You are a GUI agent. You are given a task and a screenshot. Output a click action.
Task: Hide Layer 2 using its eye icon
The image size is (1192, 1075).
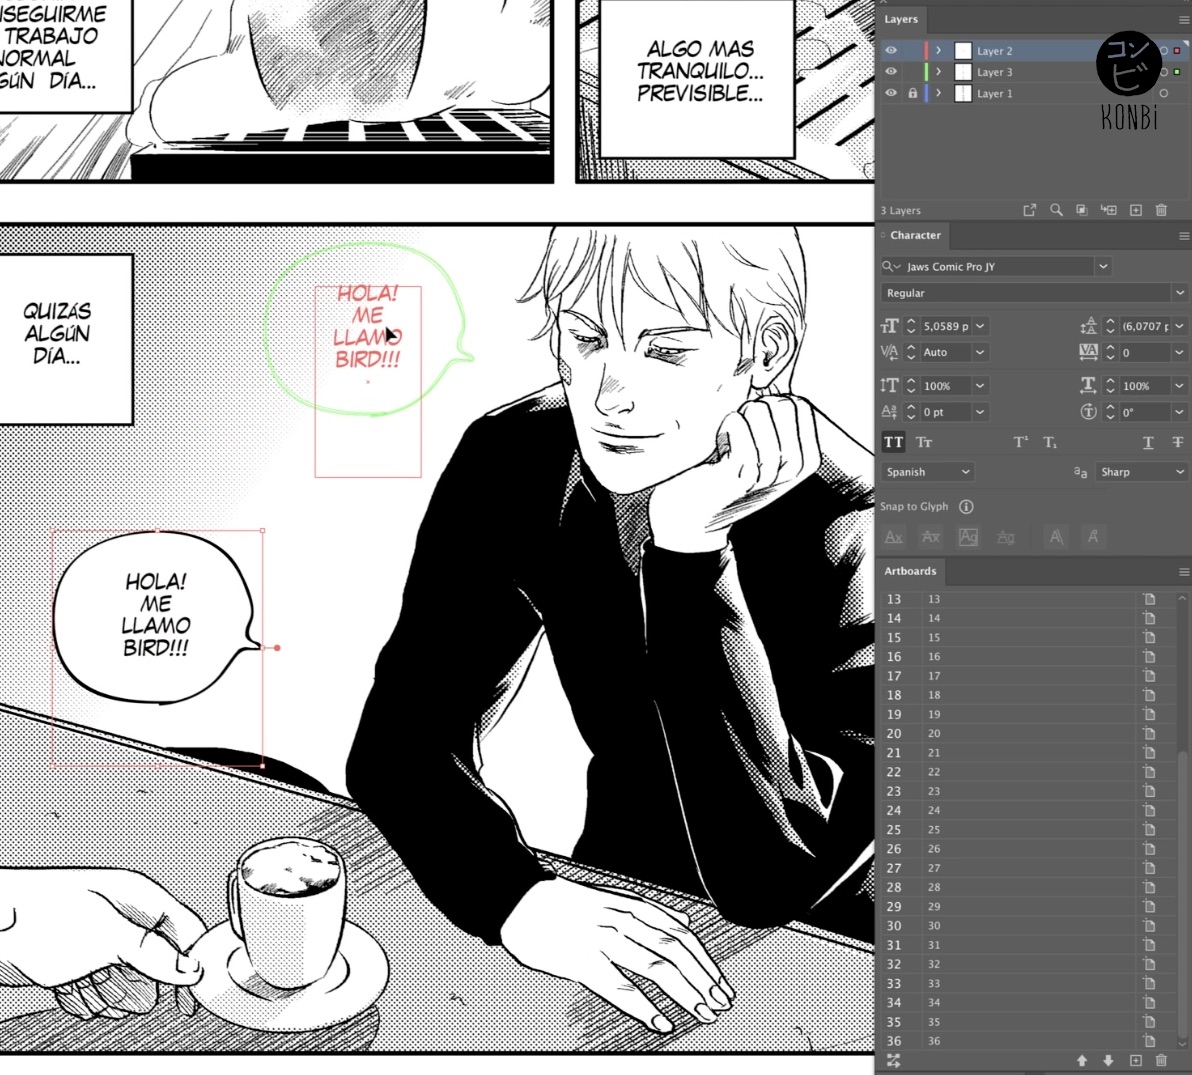[x=891, y=51]
